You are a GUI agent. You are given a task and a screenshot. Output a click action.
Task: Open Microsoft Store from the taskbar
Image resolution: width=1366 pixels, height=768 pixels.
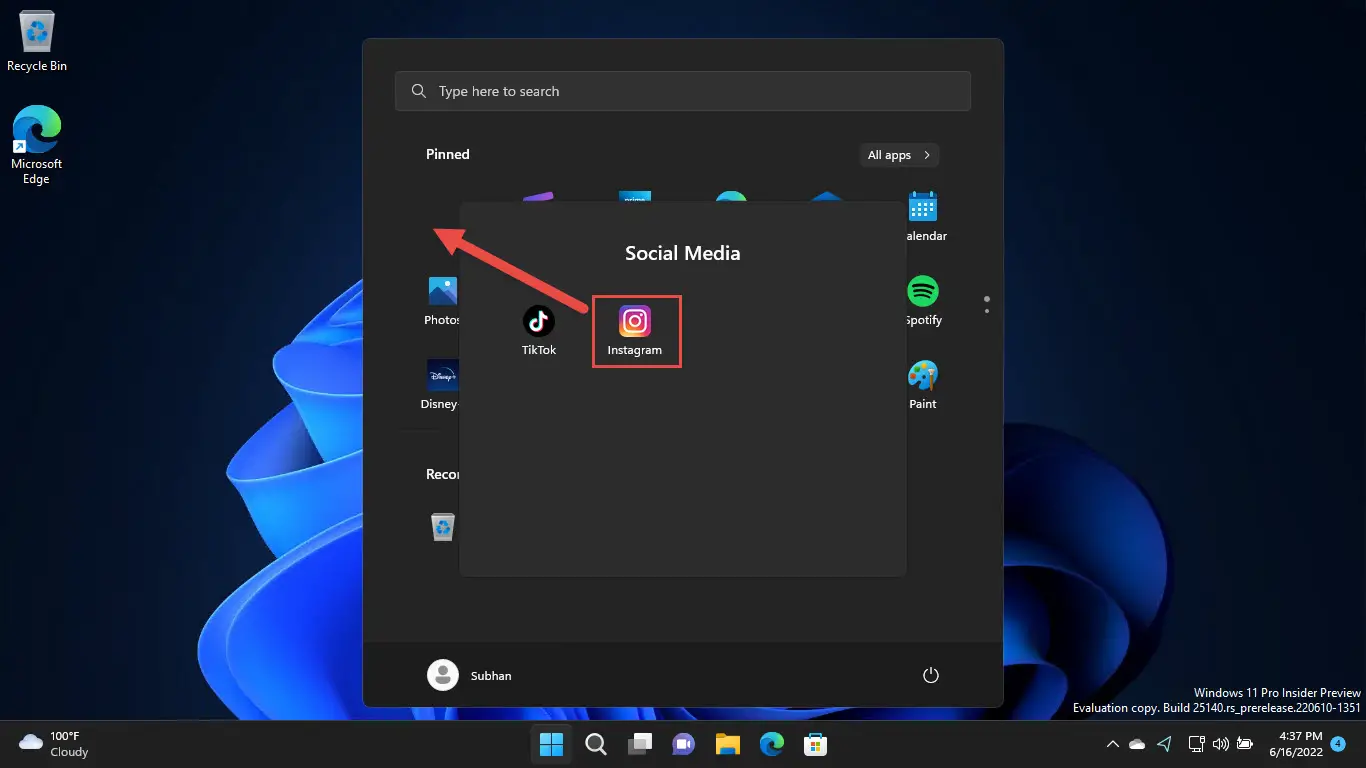coord(815,744)
